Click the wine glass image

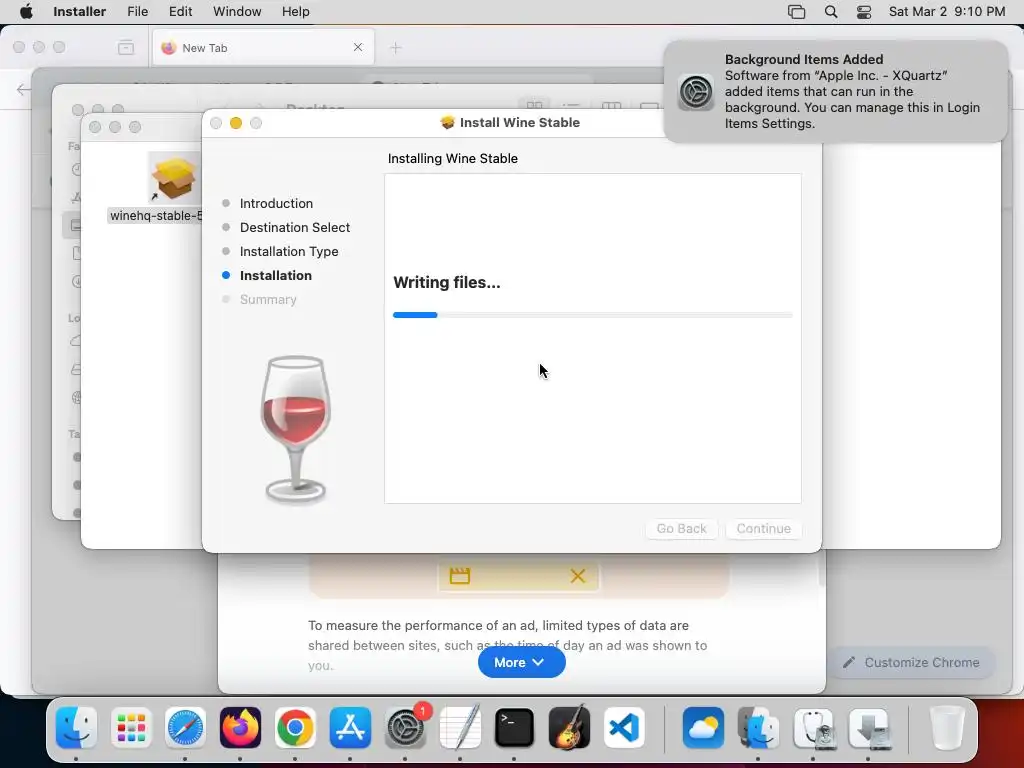point(295,430)
